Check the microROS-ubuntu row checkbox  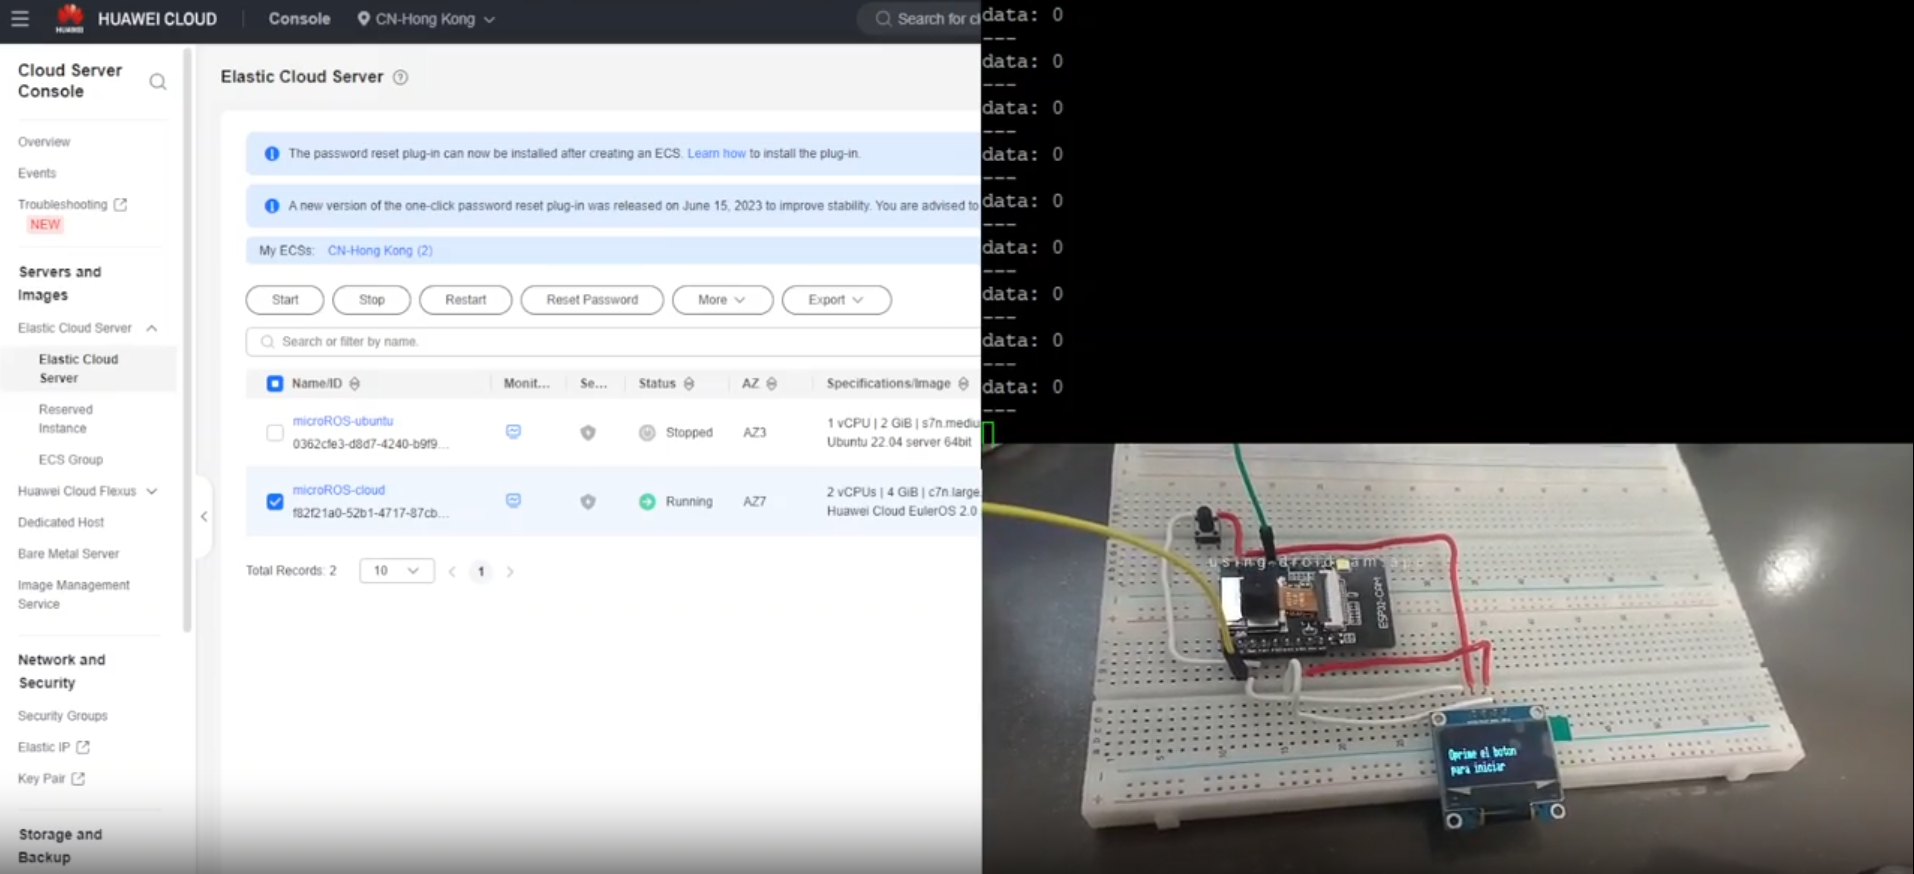(x=275, y=433)
